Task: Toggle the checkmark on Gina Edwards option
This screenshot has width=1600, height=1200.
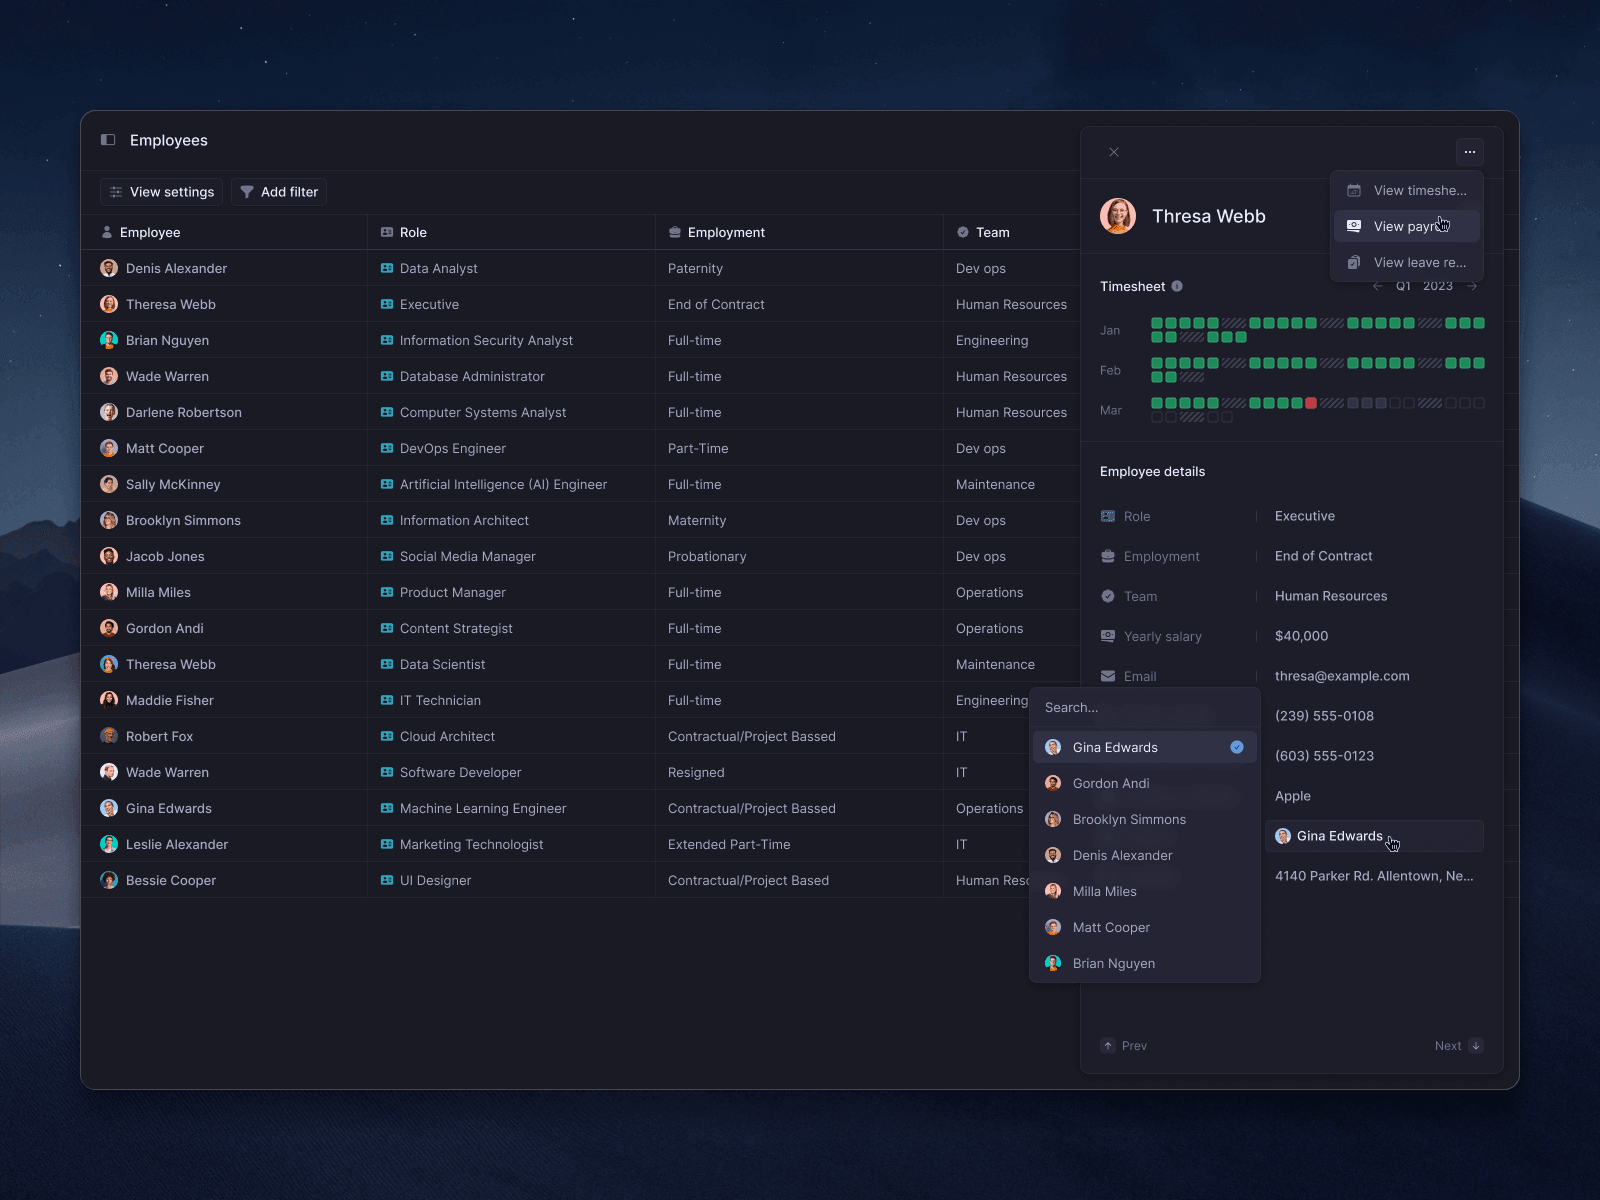Action: (1237, 747)
